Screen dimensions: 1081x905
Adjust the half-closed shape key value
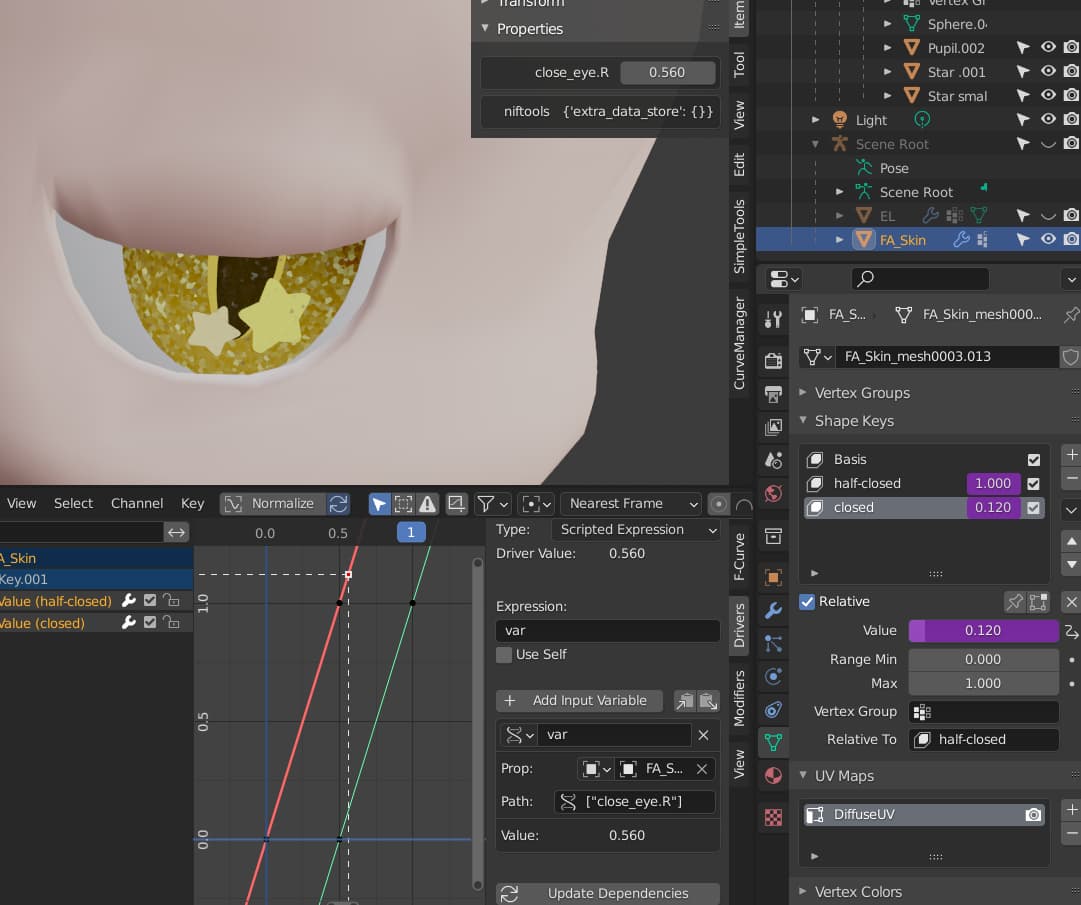coord(993,484)
